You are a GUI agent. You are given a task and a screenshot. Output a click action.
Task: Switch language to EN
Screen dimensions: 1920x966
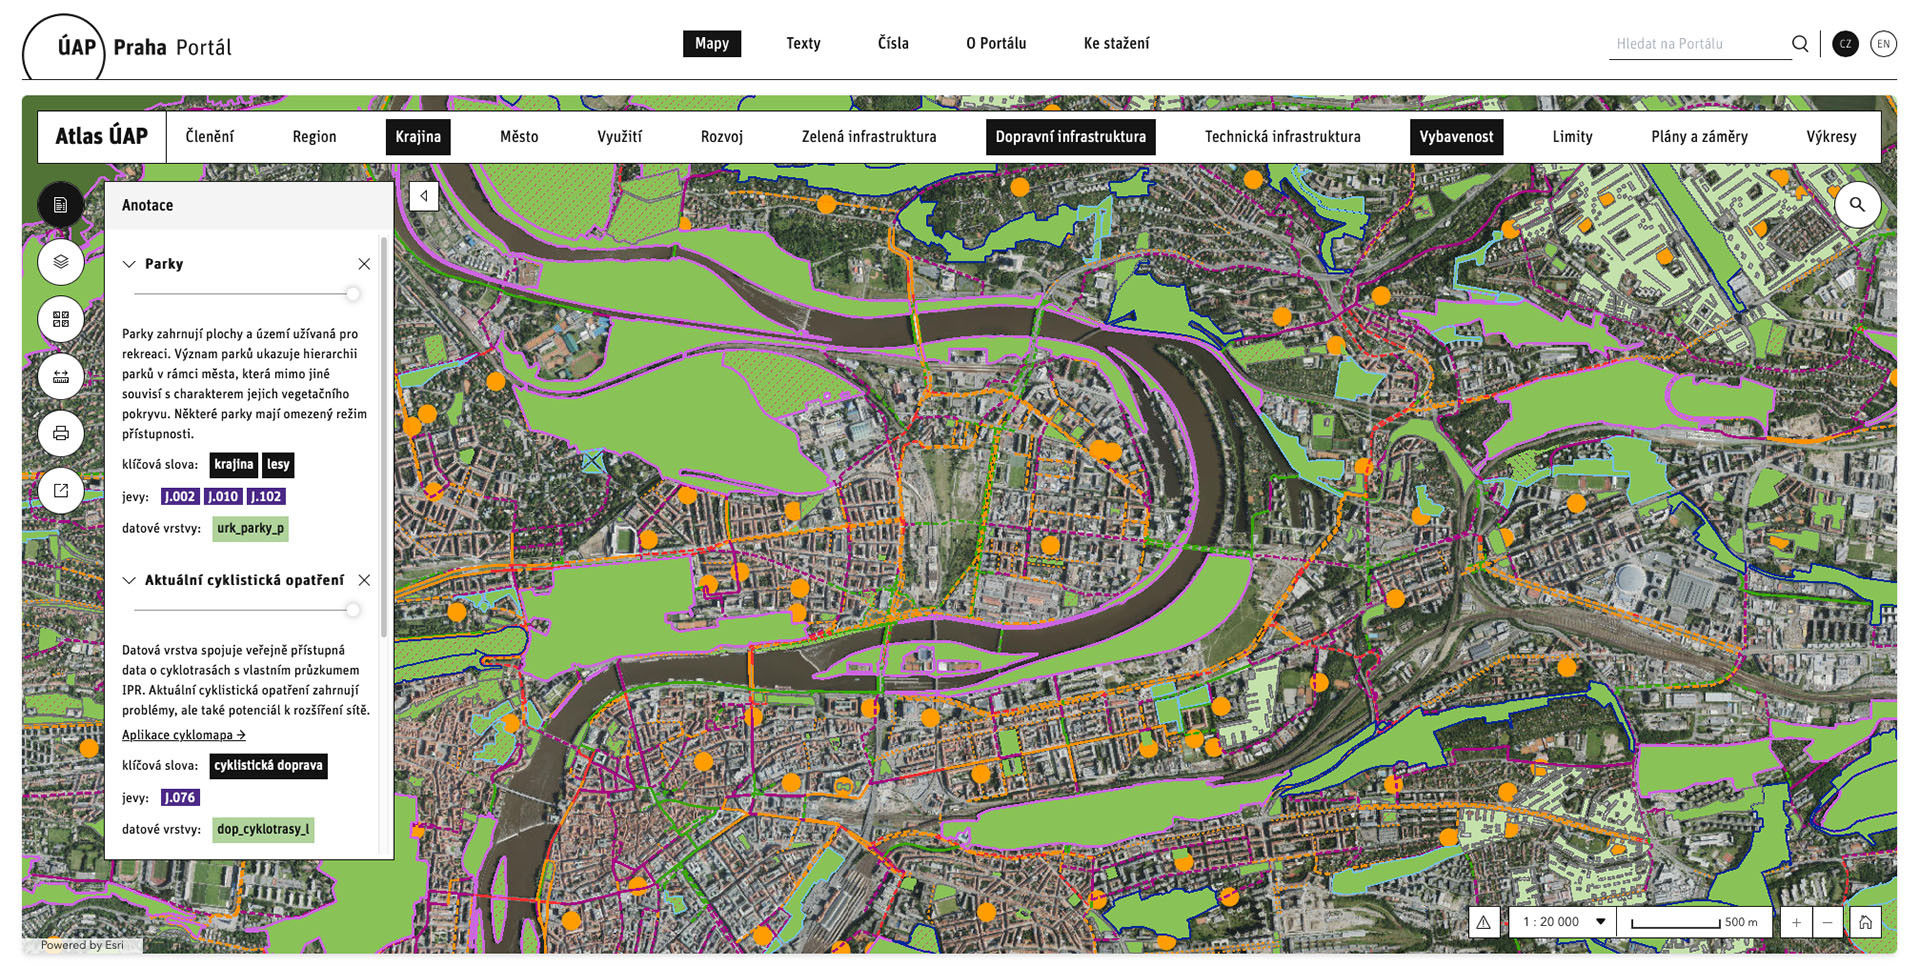tap(1883, 44)
